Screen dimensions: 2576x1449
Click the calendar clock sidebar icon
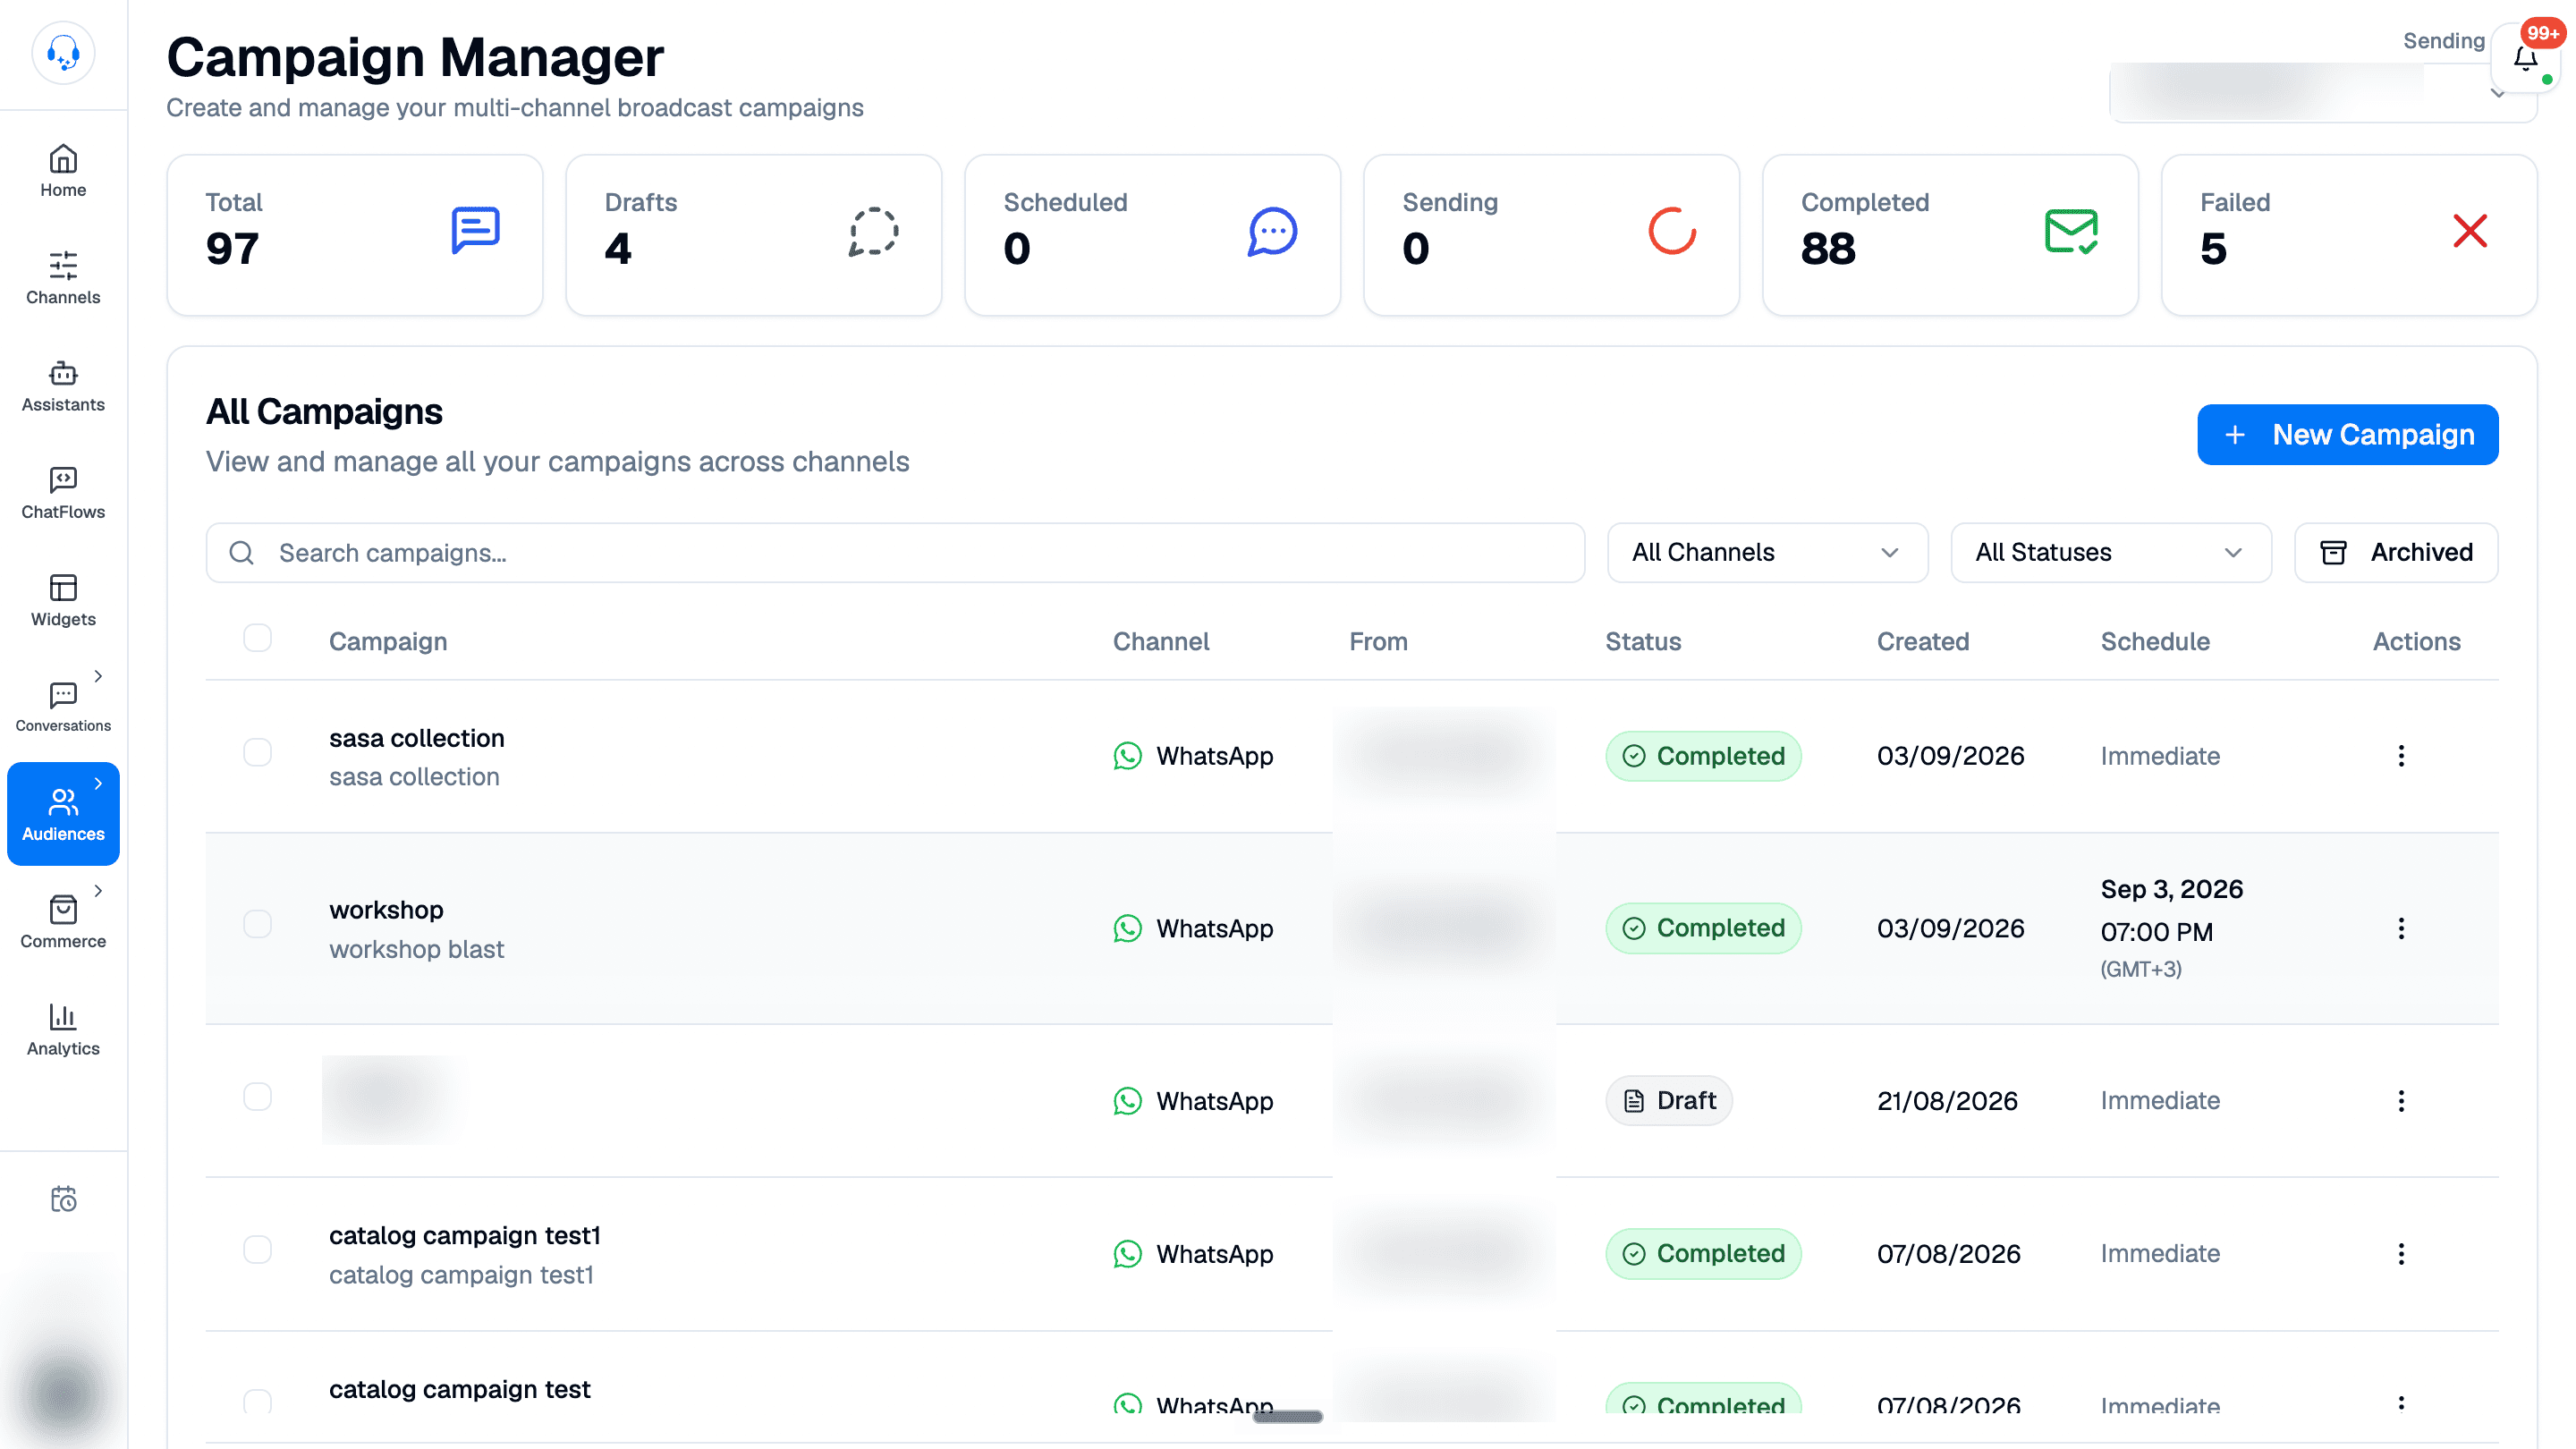63,1198
